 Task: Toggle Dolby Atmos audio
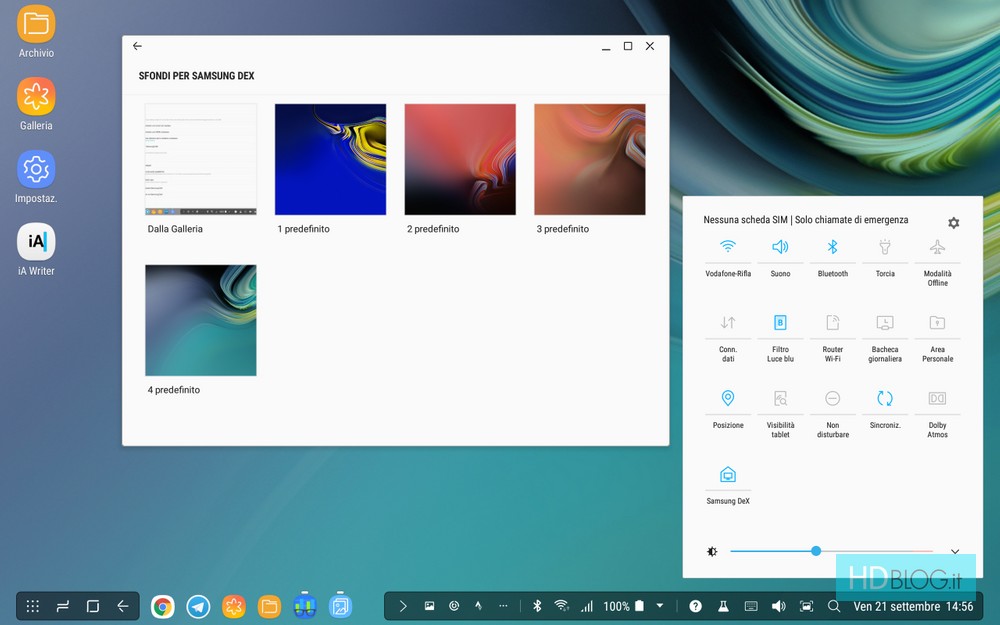[x=938, y=414]
